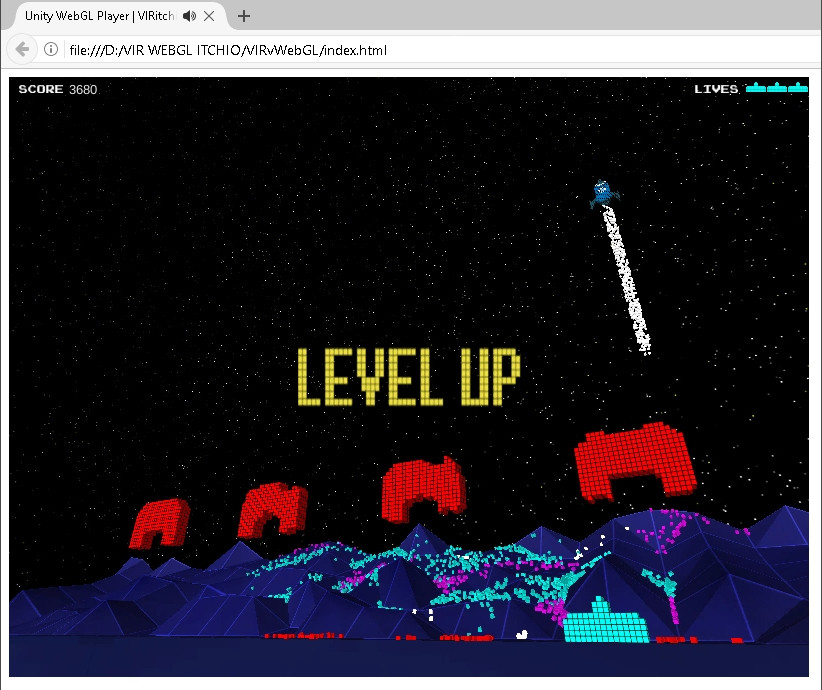Click the cyan player tank
Image resolution: width=822 pixels, height=690 pixels.
coord(605,621)
